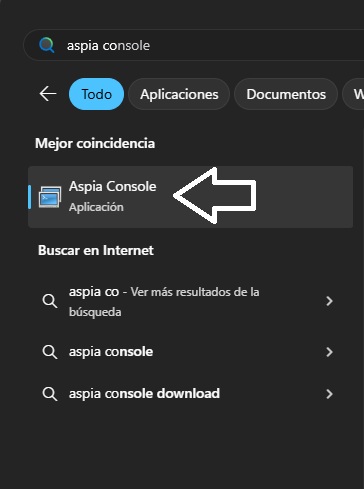This screenshot has height=489, width=364.
Task: Expand 'aspia console download' suggestion chevron
Action: click(x=329, y=394)
